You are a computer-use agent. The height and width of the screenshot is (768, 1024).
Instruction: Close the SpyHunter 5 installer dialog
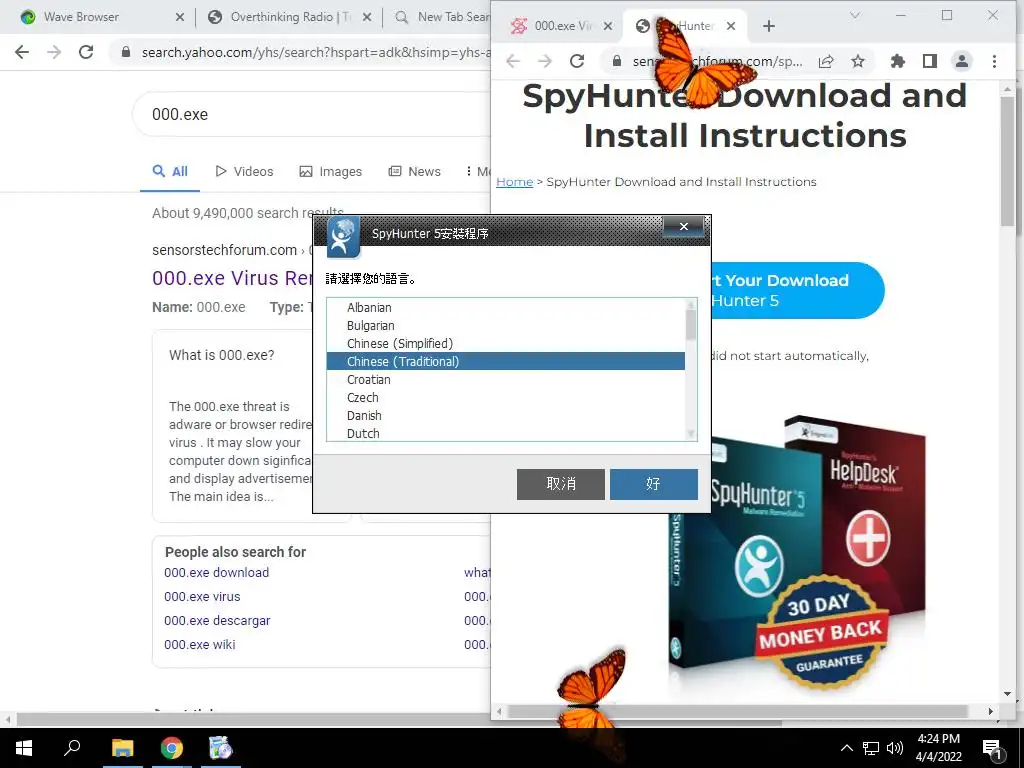point(683,226)
